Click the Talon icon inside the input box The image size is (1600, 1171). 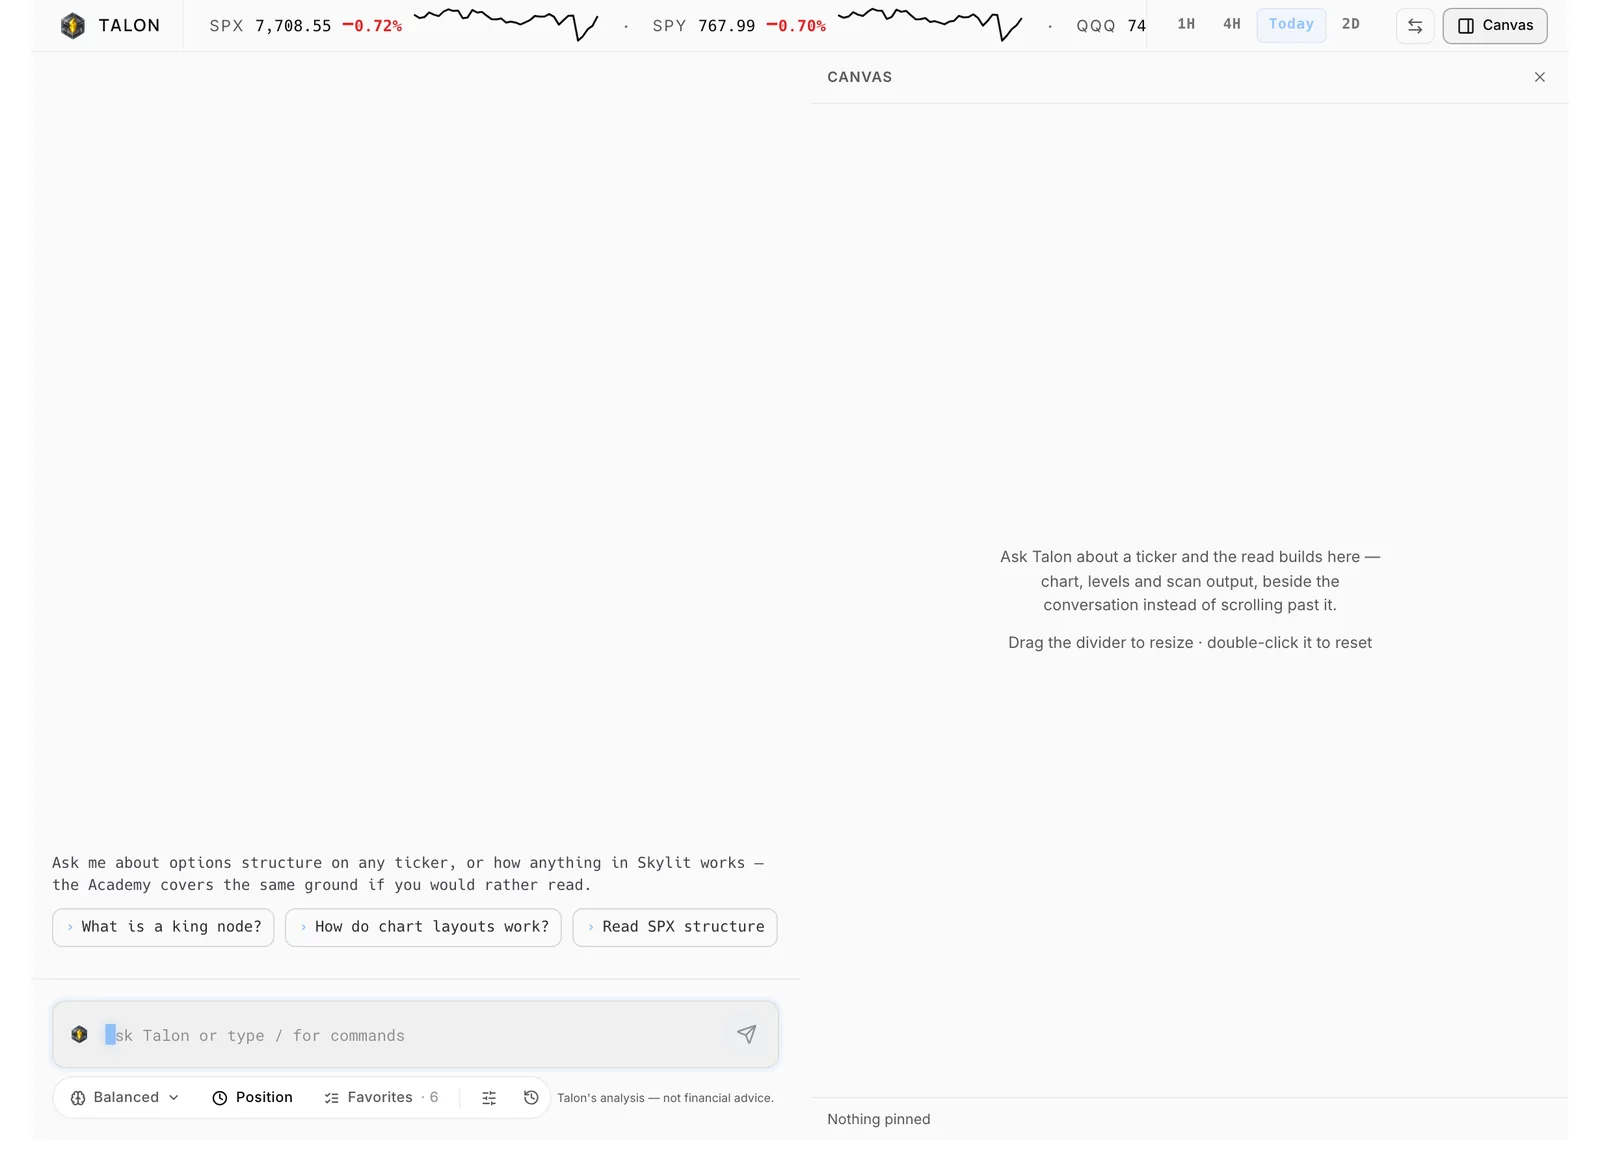(80, 1035)
